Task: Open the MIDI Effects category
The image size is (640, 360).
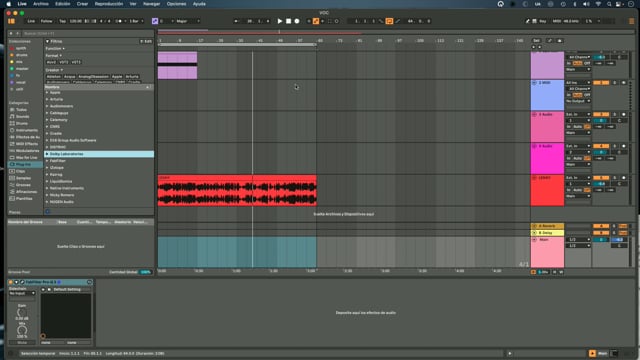Action: [27, 144]
